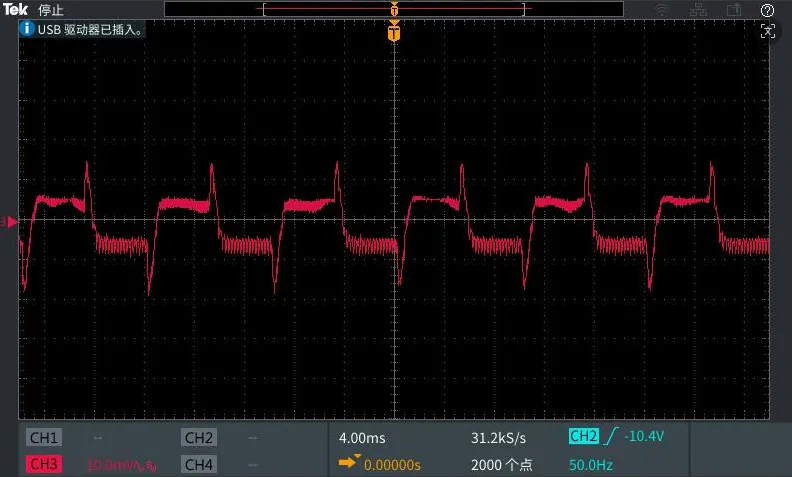Click the 0.00000s horizontal delay readout
The height and width of the screenshot is (477, 792).
[392, 464]
